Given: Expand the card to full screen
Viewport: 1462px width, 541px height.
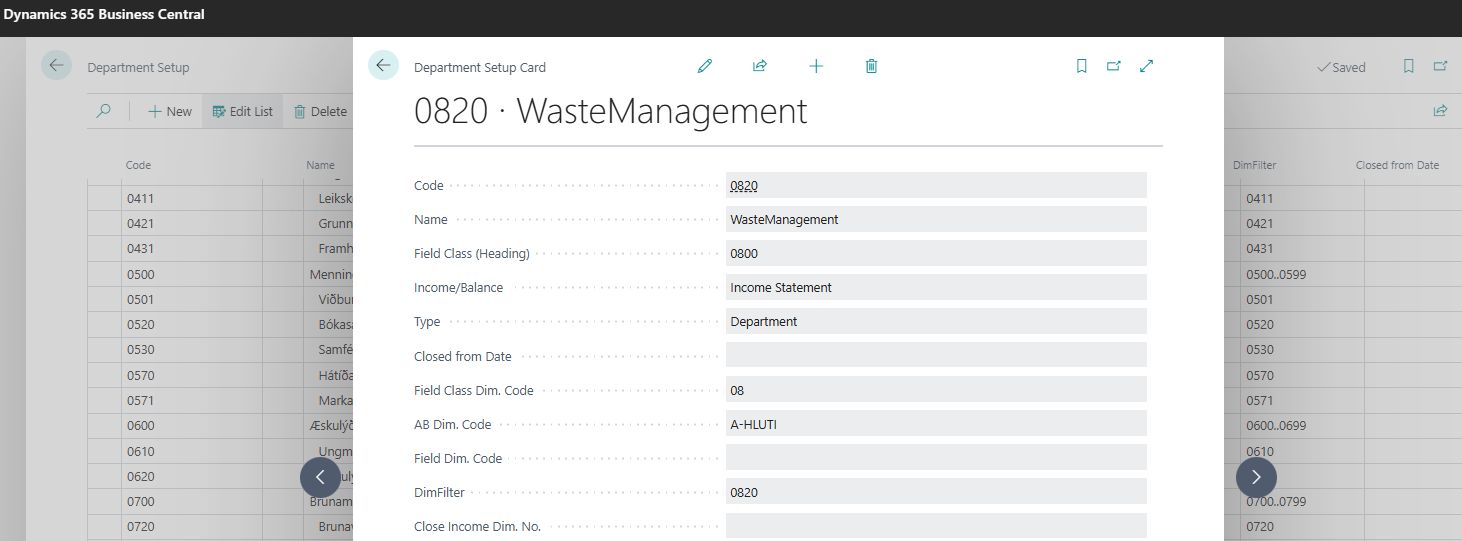Looking at the screenshot, I should 1147,66.
